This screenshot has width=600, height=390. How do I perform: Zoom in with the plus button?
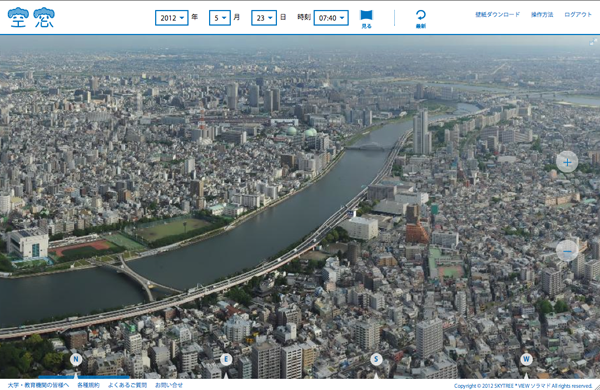point(567,162)
